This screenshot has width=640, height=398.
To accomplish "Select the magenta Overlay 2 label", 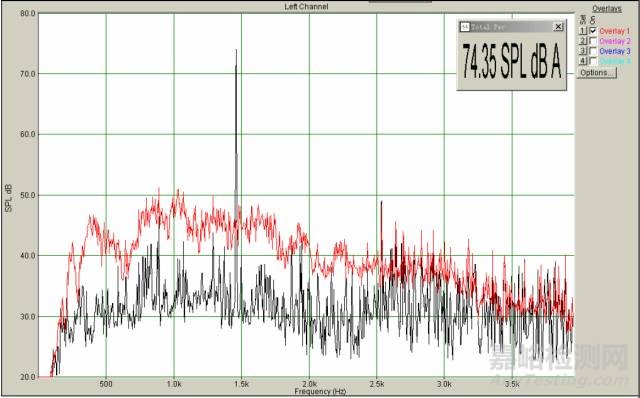I will pyautogui.click(x=615, y=41).
